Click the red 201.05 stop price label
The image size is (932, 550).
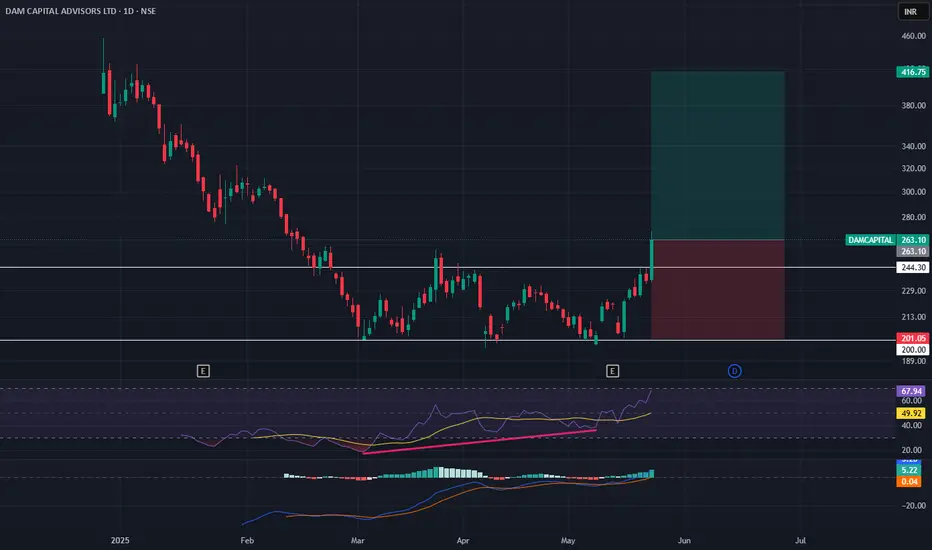(x=912, y=338)
